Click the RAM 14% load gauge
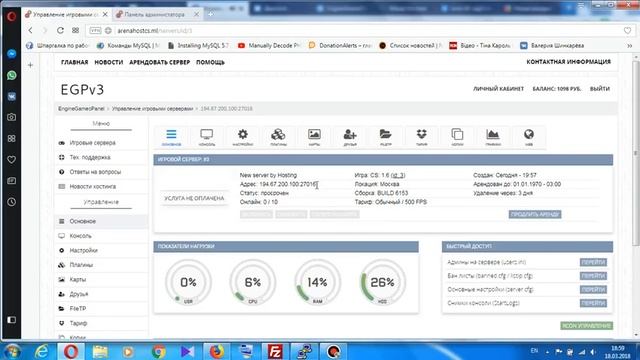 (317, 283)
